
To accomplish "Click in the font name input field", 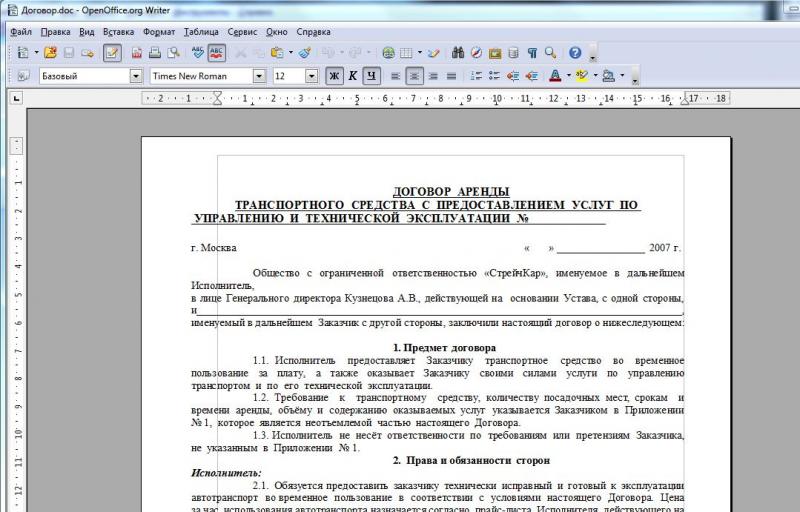I will coord(202,76).
